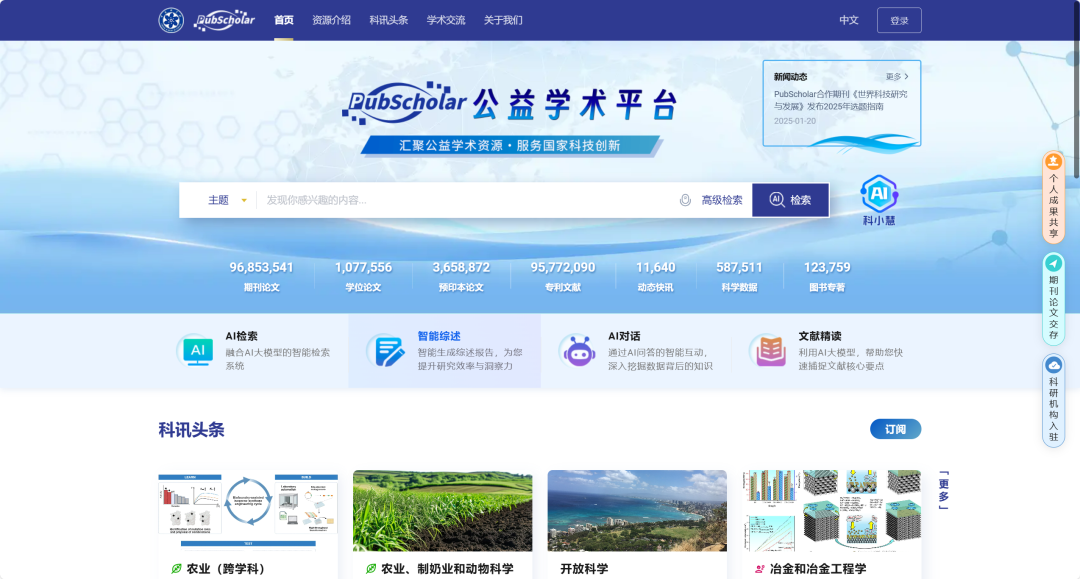Image resolution: width=1080 pixels, height=579 pixels.
Task: Select the 智能综述 document icon
Action: pos(385,351)
